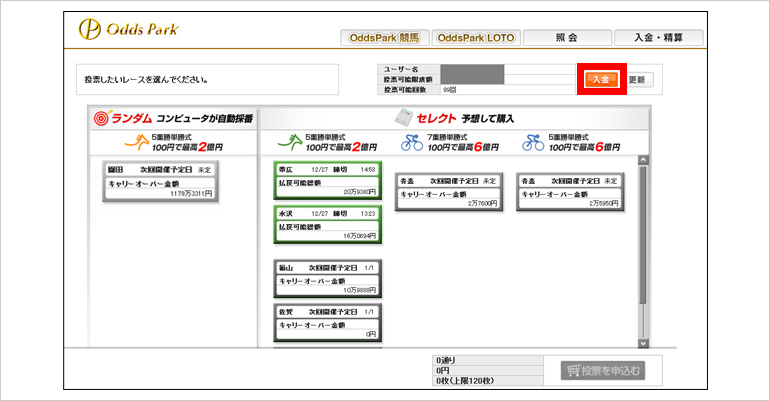Click the 投票可能回数 label
The image size is (770, 401).
[x=405, y=90]
